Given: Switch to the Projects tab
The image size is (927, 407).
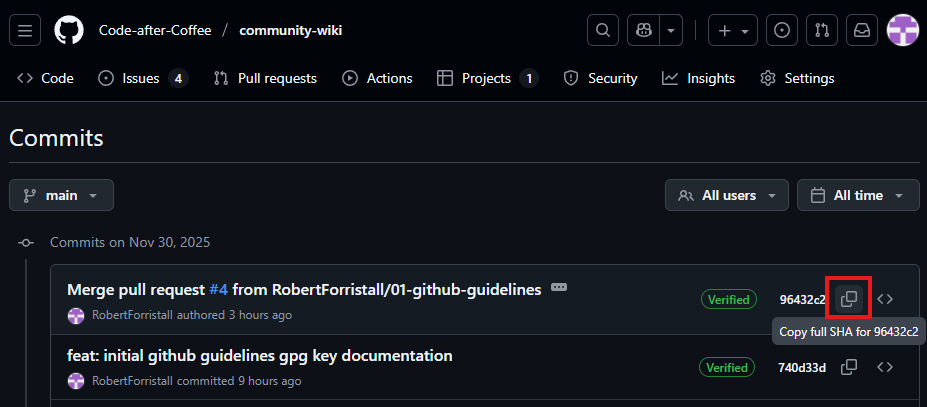Looking at the screenshot, I should 487,78.
